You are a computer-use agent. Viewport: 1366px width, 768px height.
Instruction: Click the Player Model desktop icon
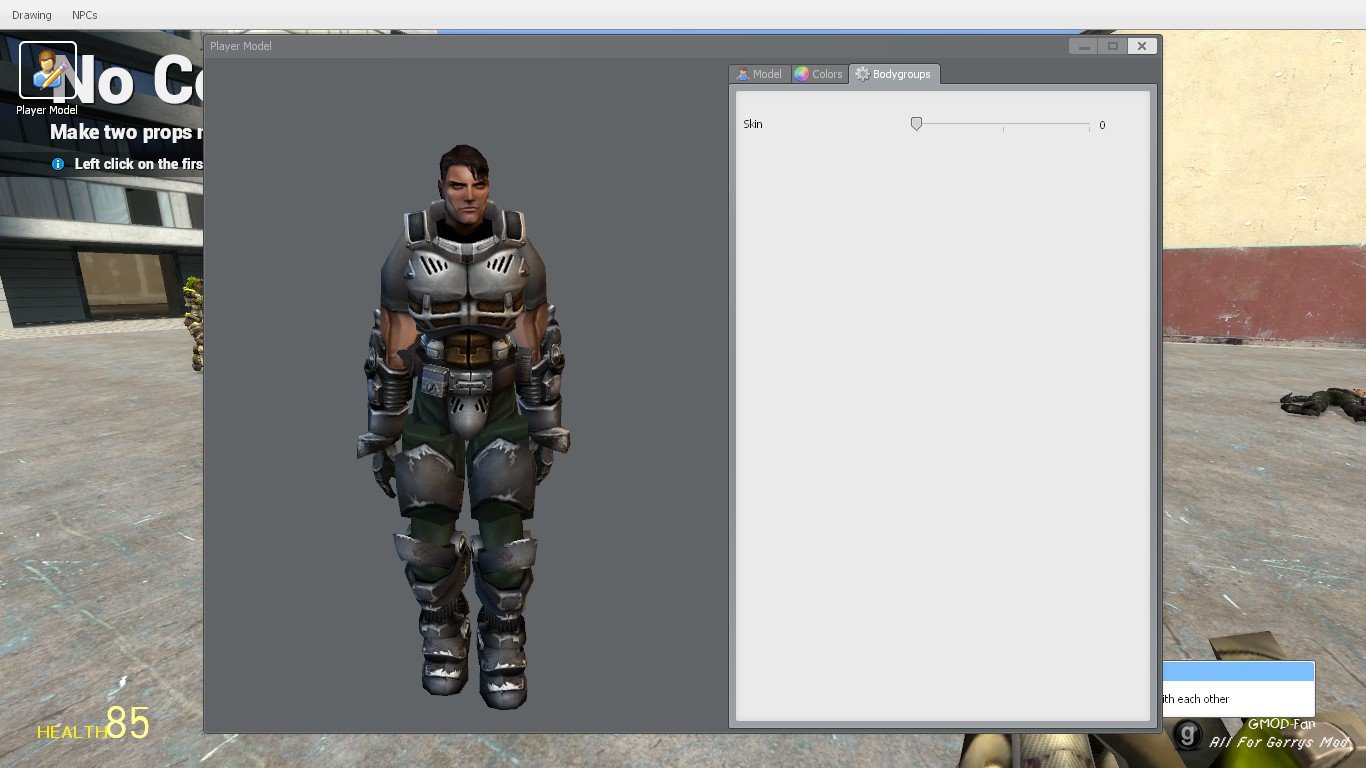(x=47, y=79)
